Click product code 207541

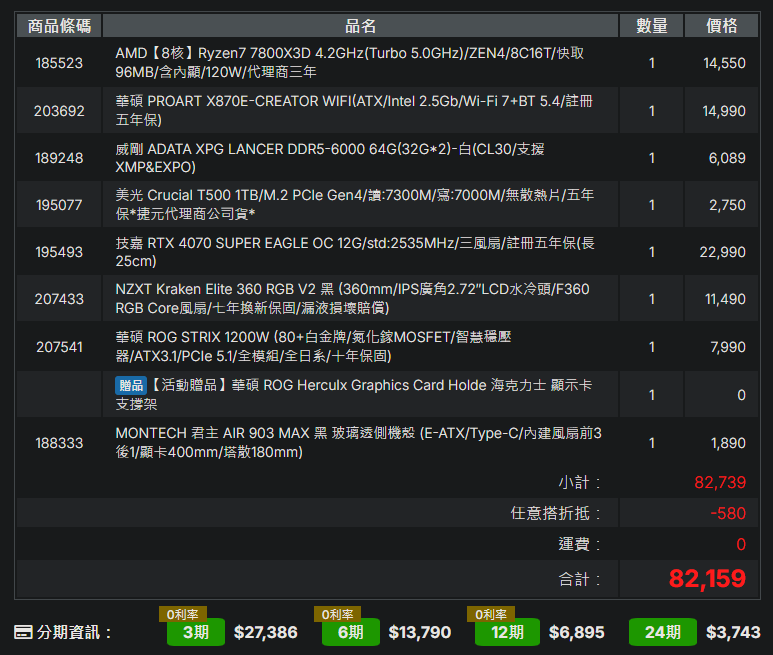(x=59, y=347)
